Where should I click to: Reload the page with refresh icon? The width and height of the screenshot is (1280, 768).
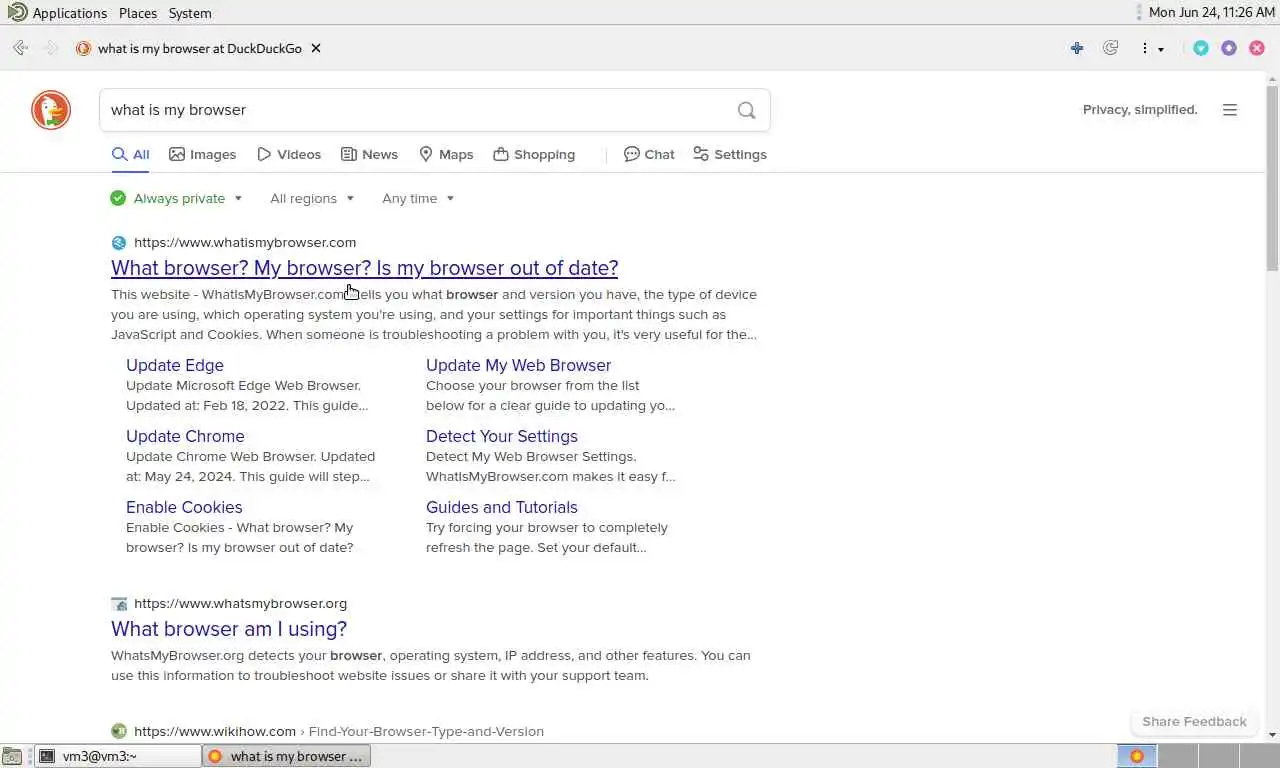click(x=1110, y=48)
